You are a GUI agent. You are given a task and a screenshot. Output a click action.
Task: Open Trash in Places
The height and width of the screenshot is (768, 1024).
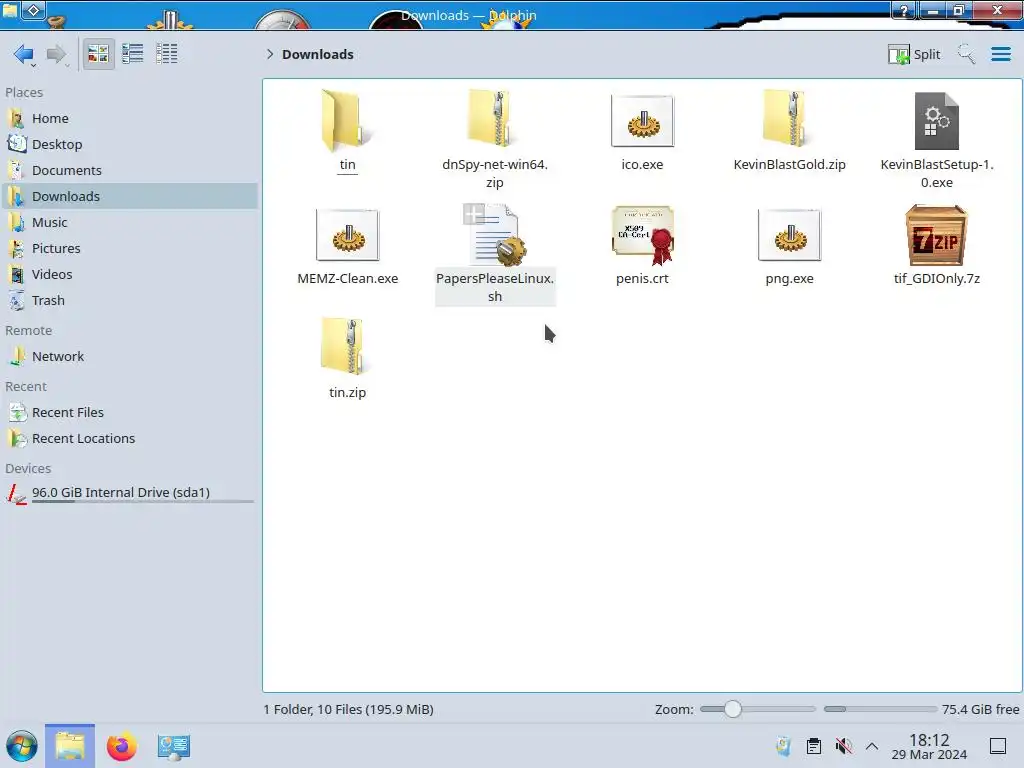131,300
